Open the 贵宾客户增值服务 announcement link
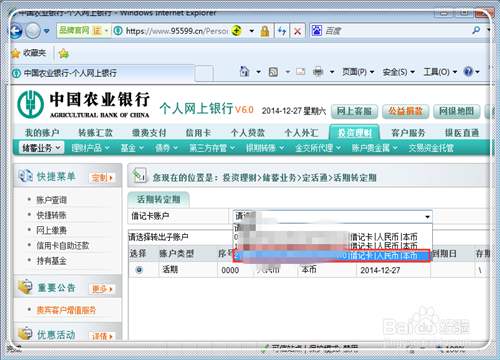 (66, 310)
